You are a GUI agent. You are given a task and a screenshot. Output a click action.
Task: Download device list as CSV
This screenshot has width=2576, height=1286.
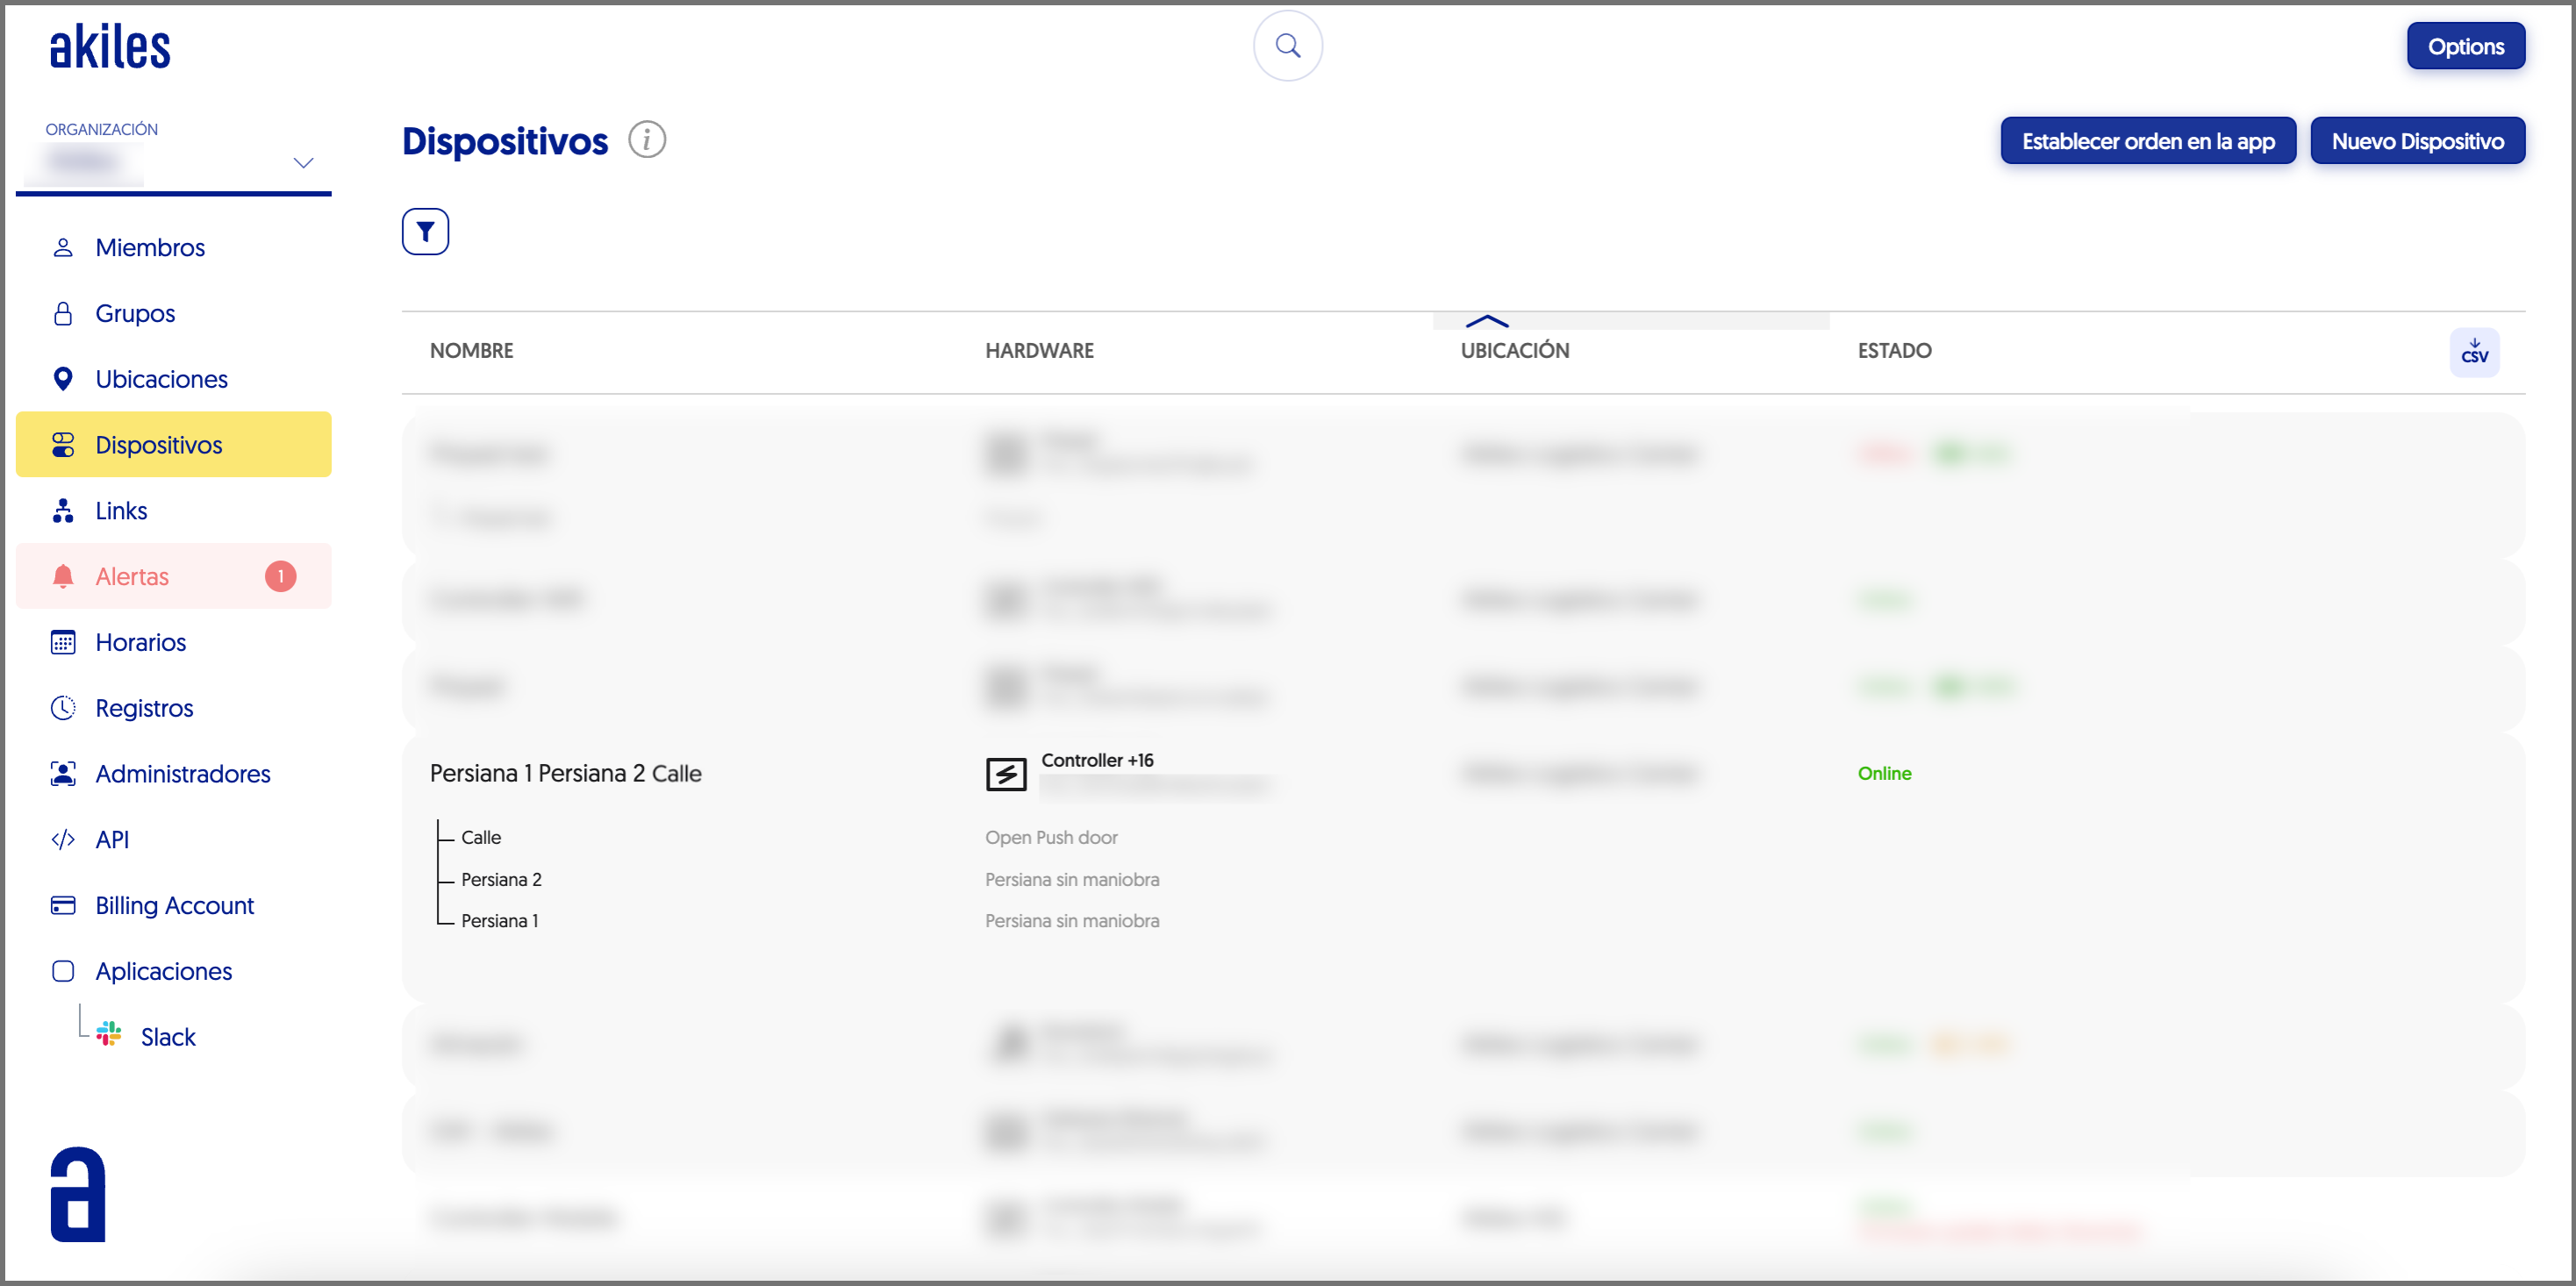click(x=2473, y=352)
